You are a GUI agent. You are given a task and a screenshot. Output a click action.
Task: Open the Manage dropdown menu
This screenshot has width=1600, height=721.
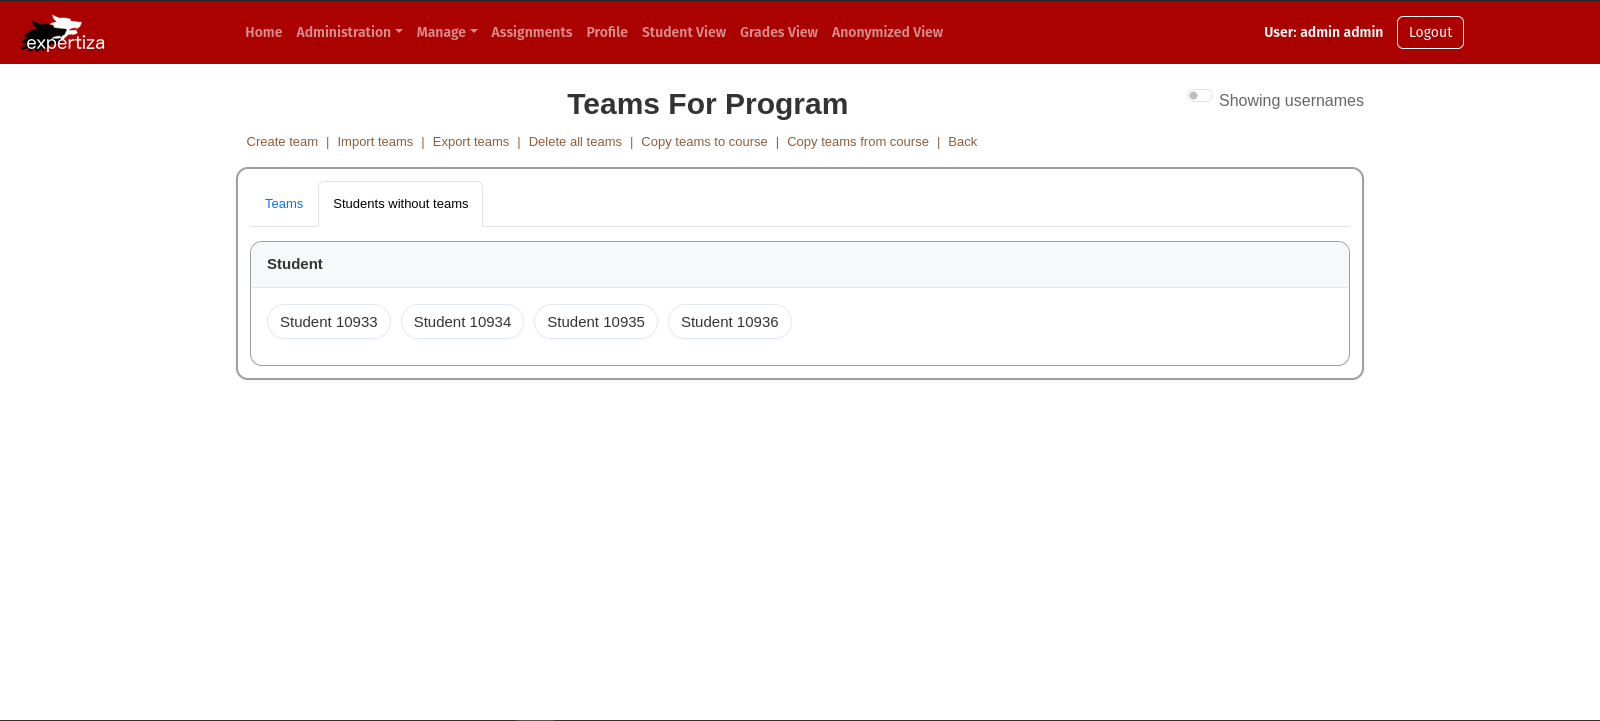[x=446, y=32]
